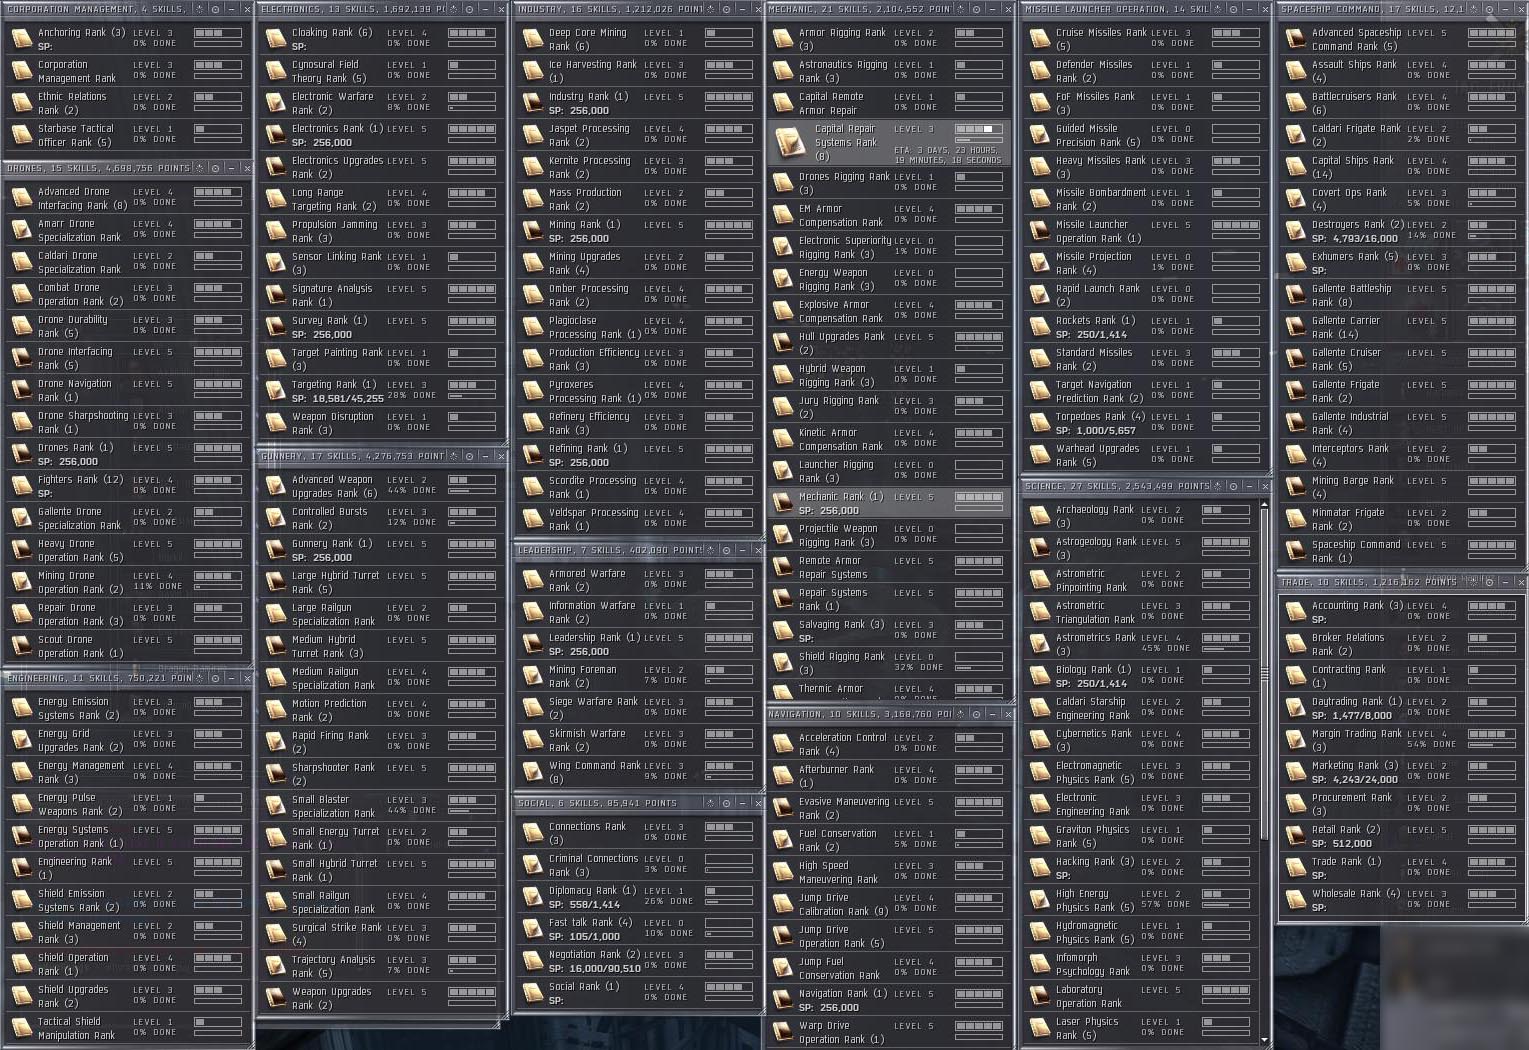Select the Negotiation skill name
1529x1050 pixels.
point(594,954)
